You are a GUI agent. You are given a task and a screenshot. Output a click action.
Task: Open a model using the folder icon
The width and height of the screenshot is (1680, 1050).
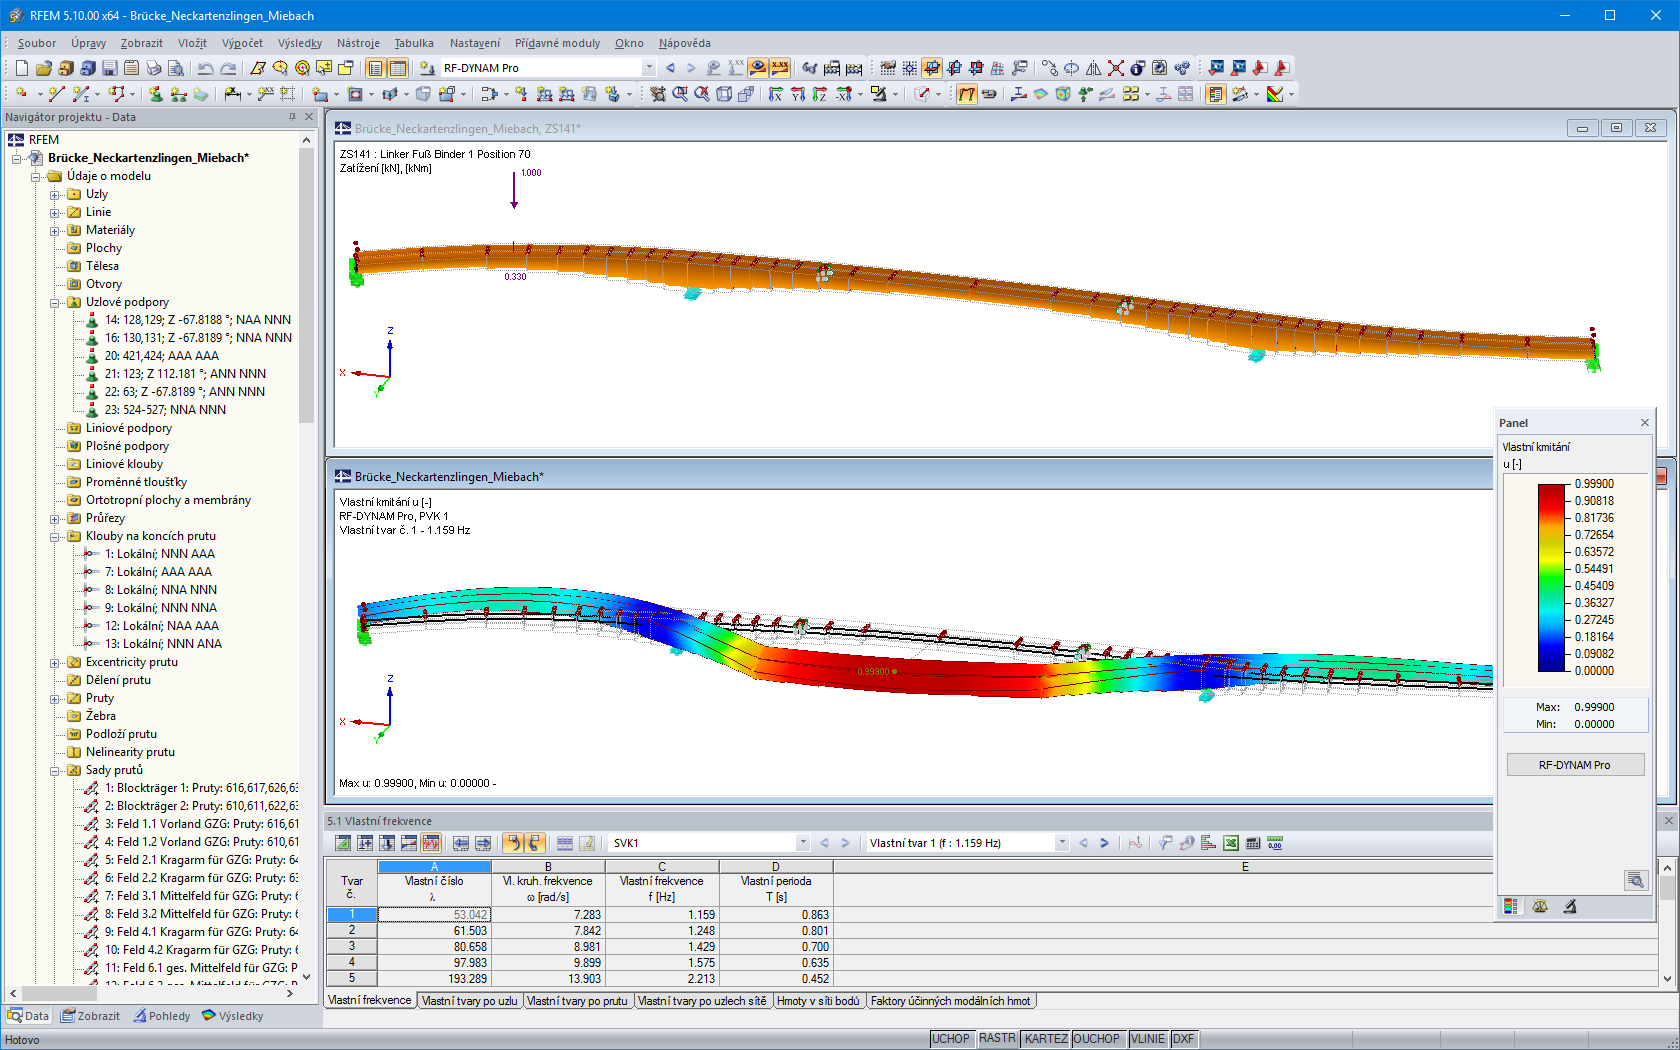tap(44, 68)
